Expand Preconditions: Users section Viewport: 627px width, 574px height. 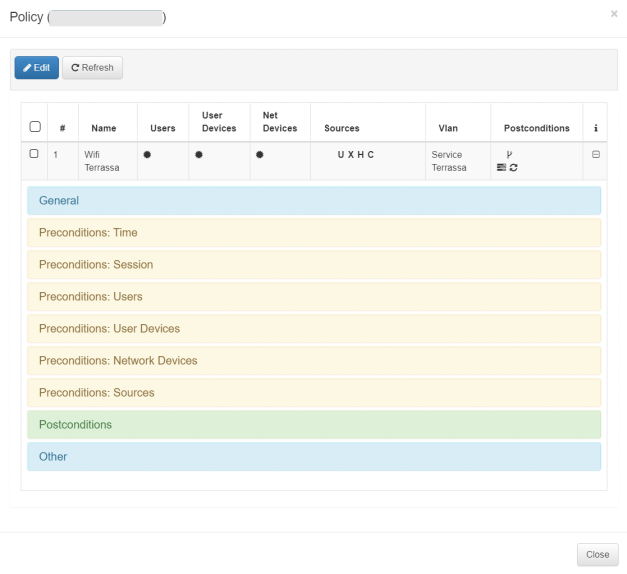tap(314, 296)
